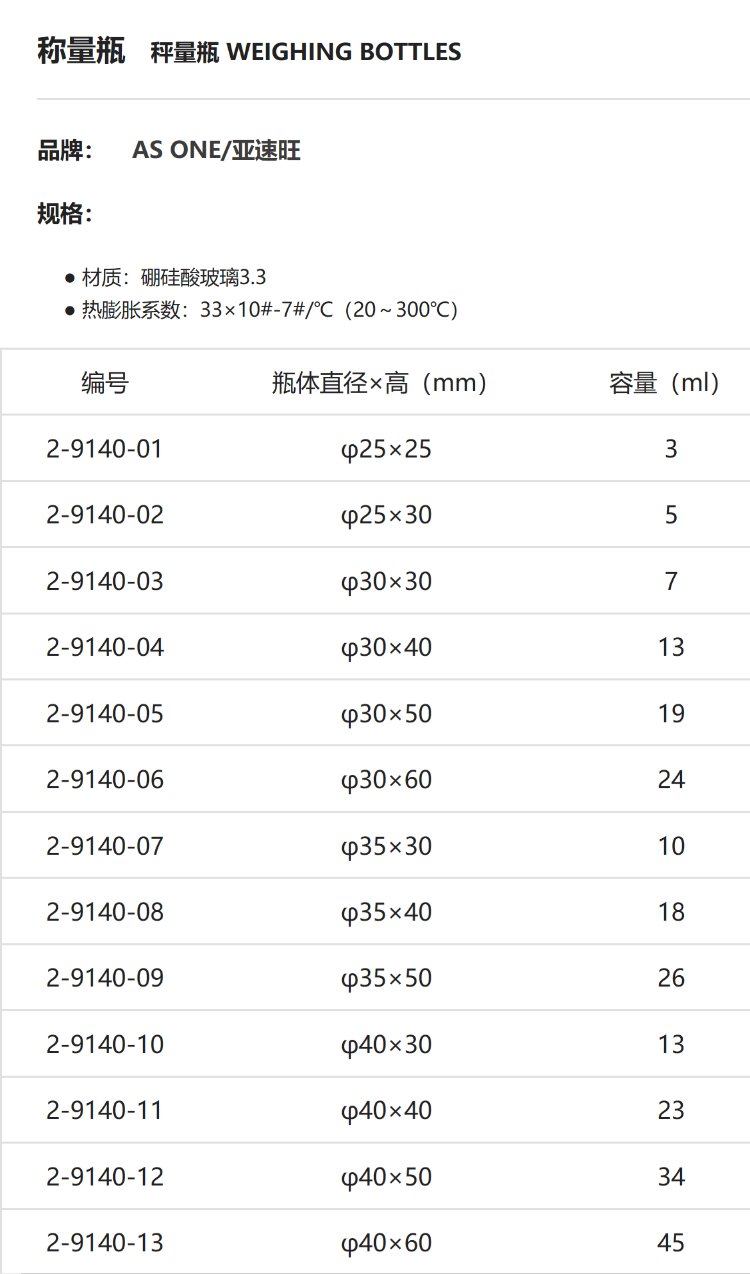Click the φ40×50 dimension cell
Viewport: 750px width, 1274px height.
(x=386, y=1176)
